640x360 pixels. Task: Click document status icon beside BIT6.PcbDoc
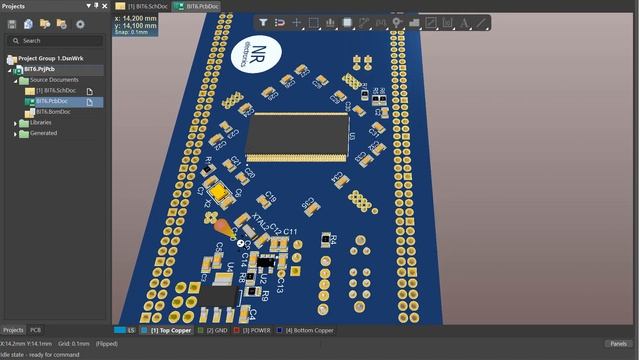[x=89, y=102]
